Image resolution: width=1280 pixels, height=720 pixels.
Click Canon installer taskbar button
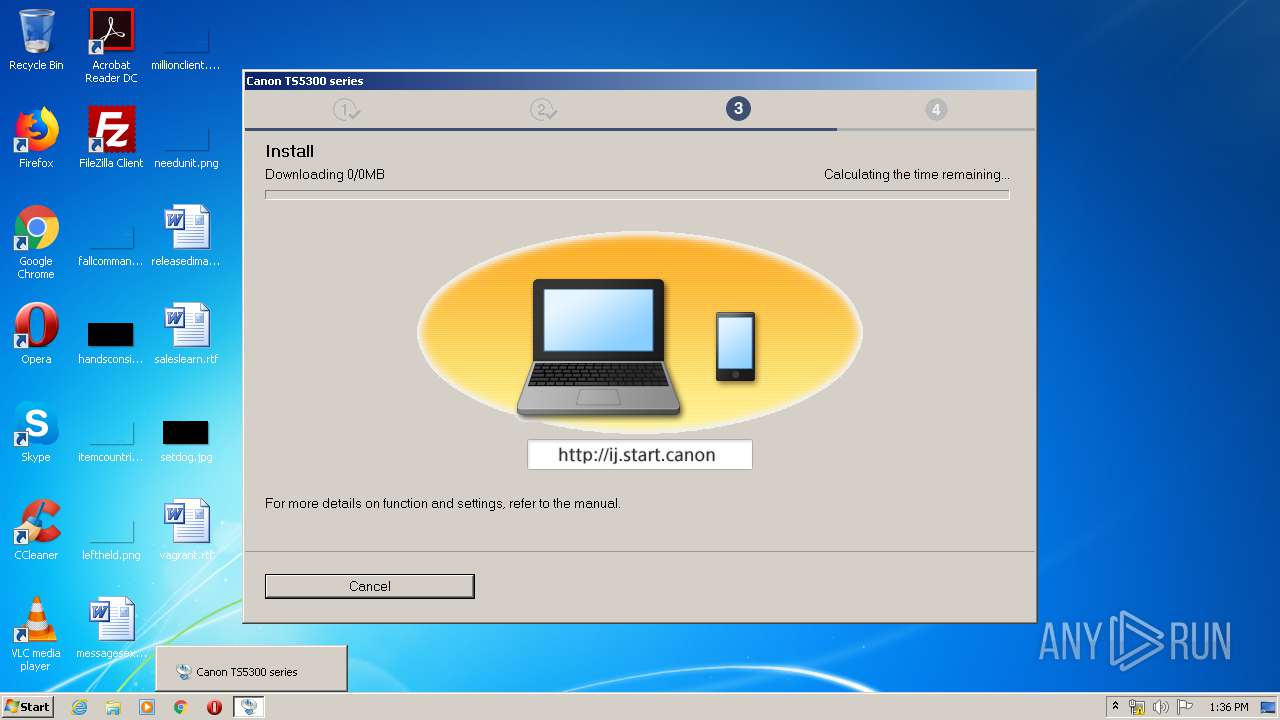click(x=249, y=707)
